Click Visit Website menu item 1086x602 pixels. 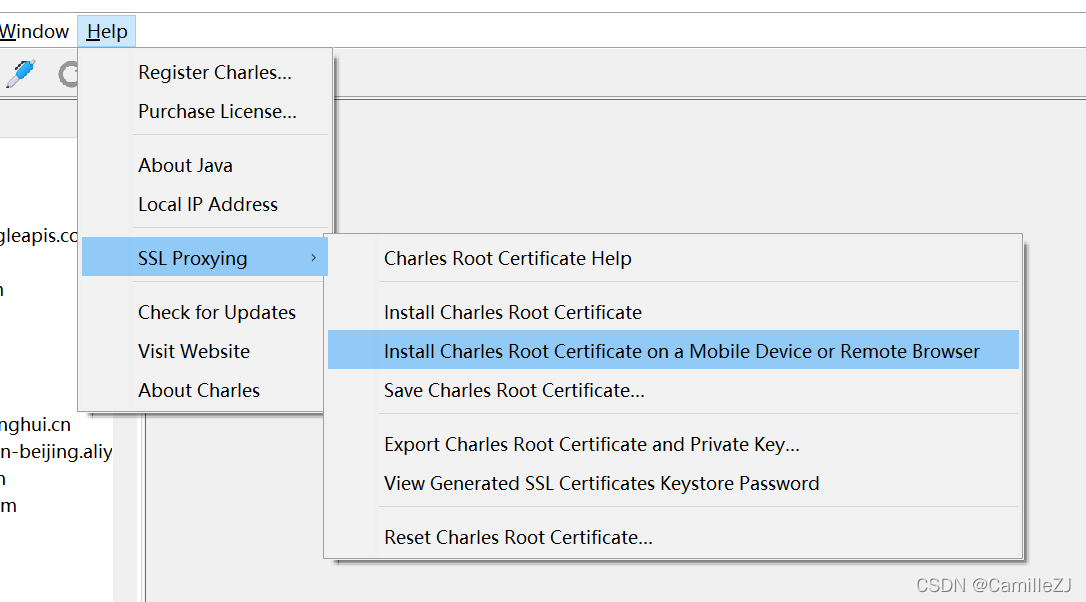194,351
